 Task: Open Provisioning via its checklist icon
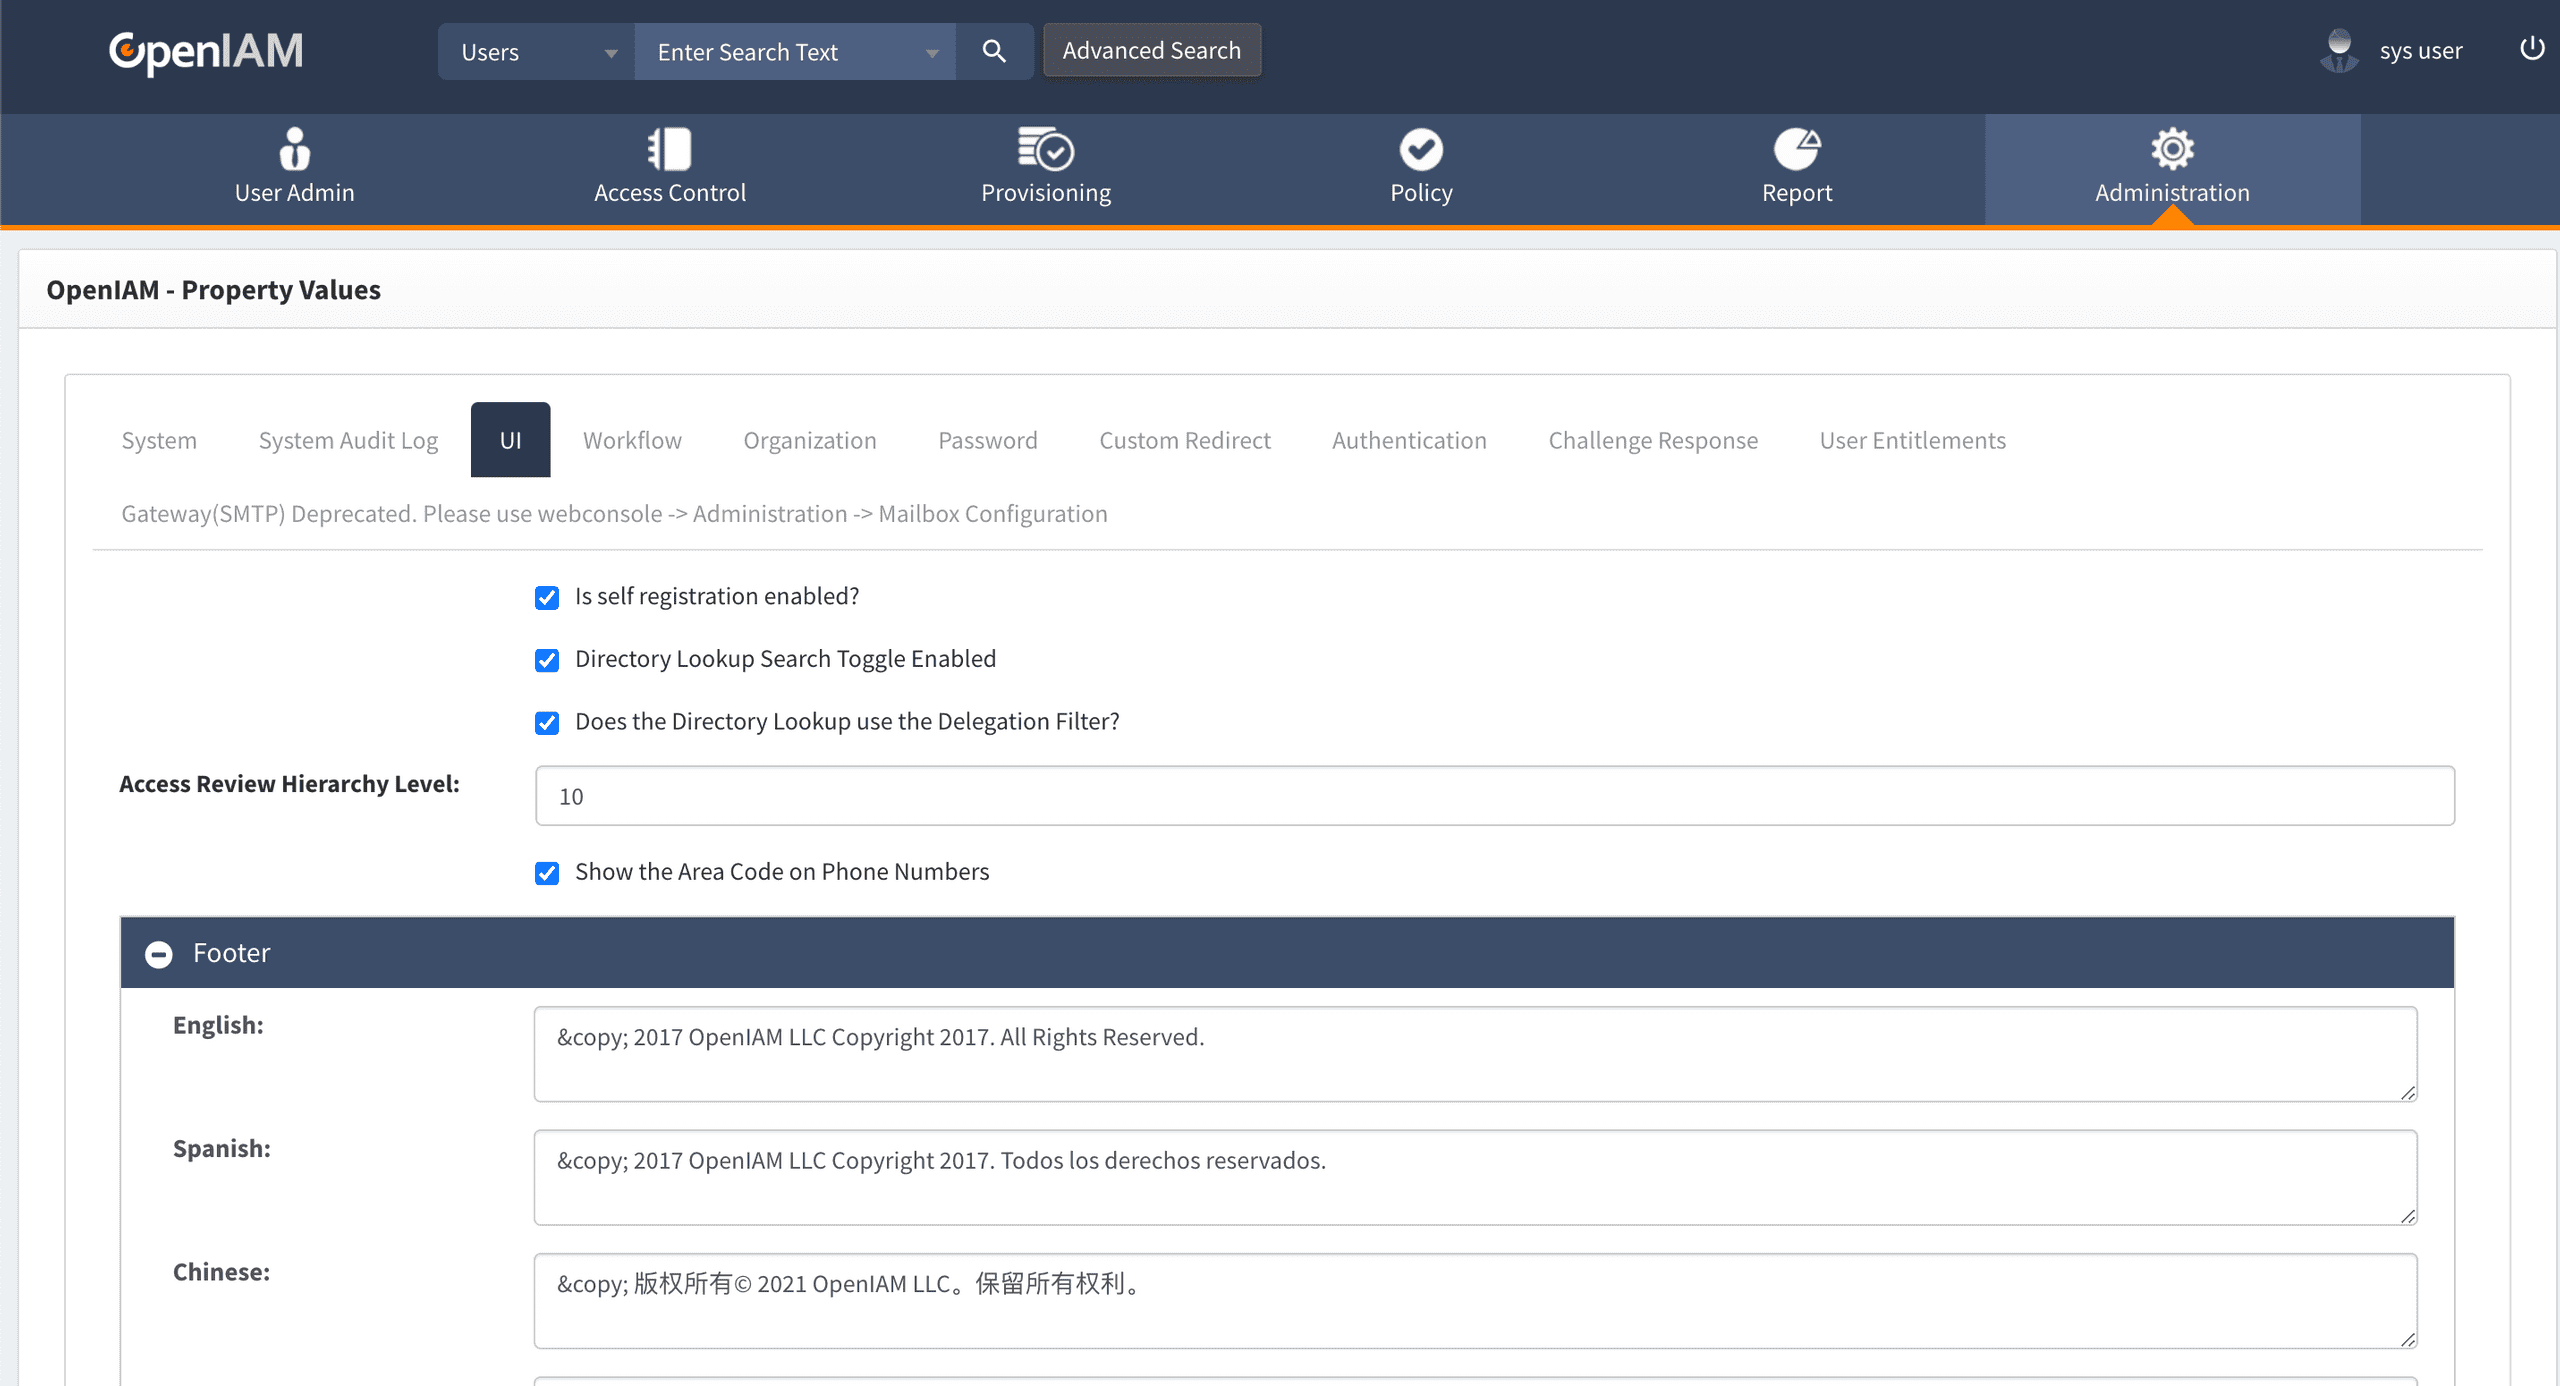coord(1045,149)
